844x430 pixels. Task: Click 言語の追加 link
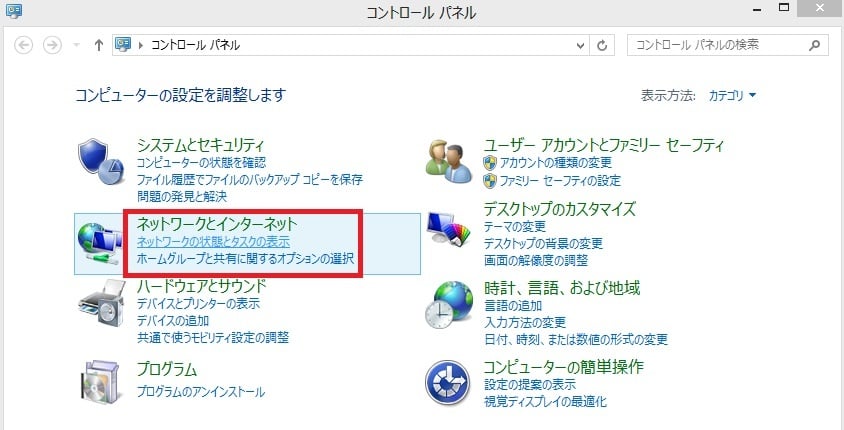point(513,306)
